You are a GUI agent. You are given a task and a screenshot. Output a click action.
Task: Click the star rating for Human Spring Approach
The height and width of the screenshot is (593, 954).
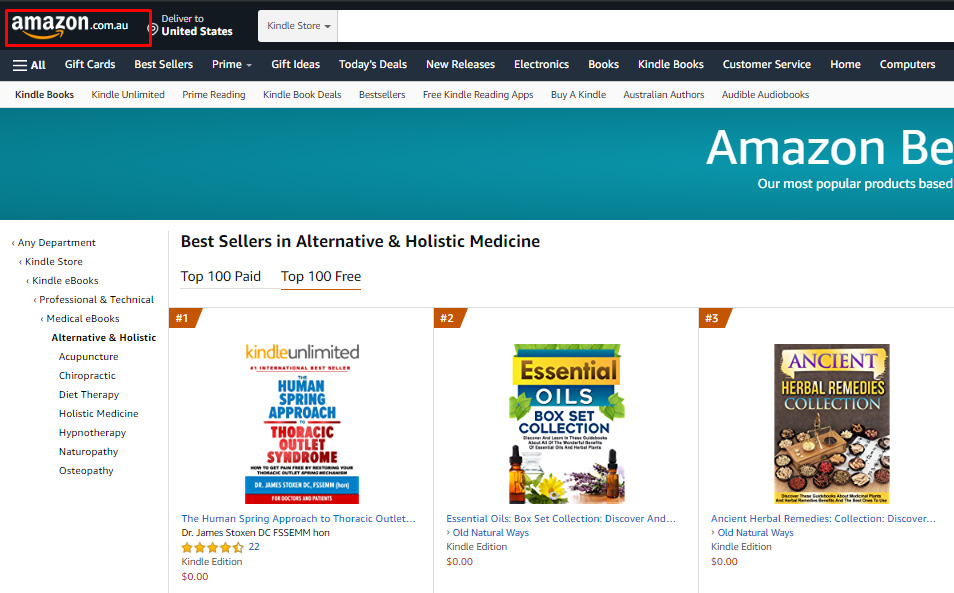[x=212, y=547]
